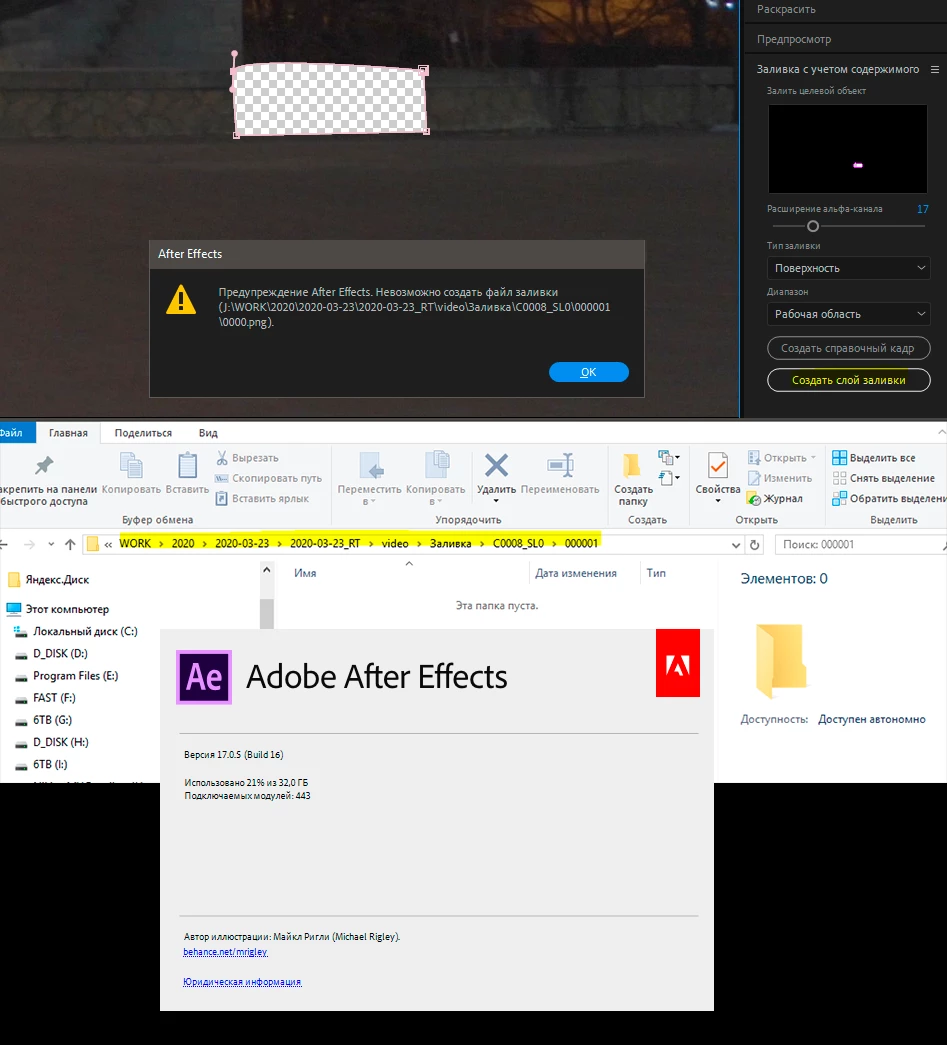Click the 'Вставить' paste icon
The width and height of the screenshot is (947, 1045).
187,465
